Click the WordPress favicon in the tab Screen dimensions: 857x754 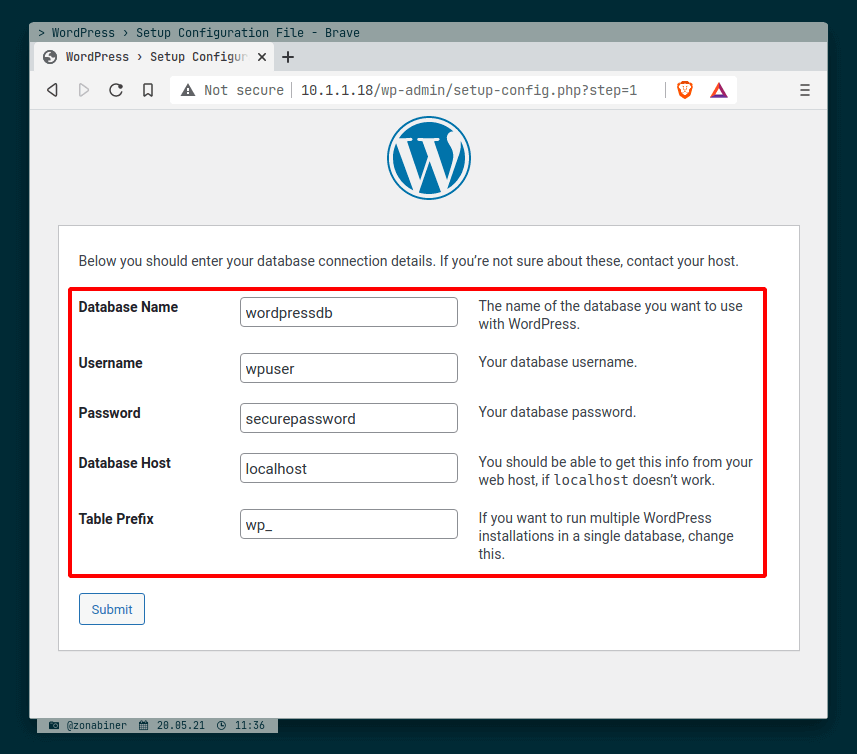pos(48,57)
